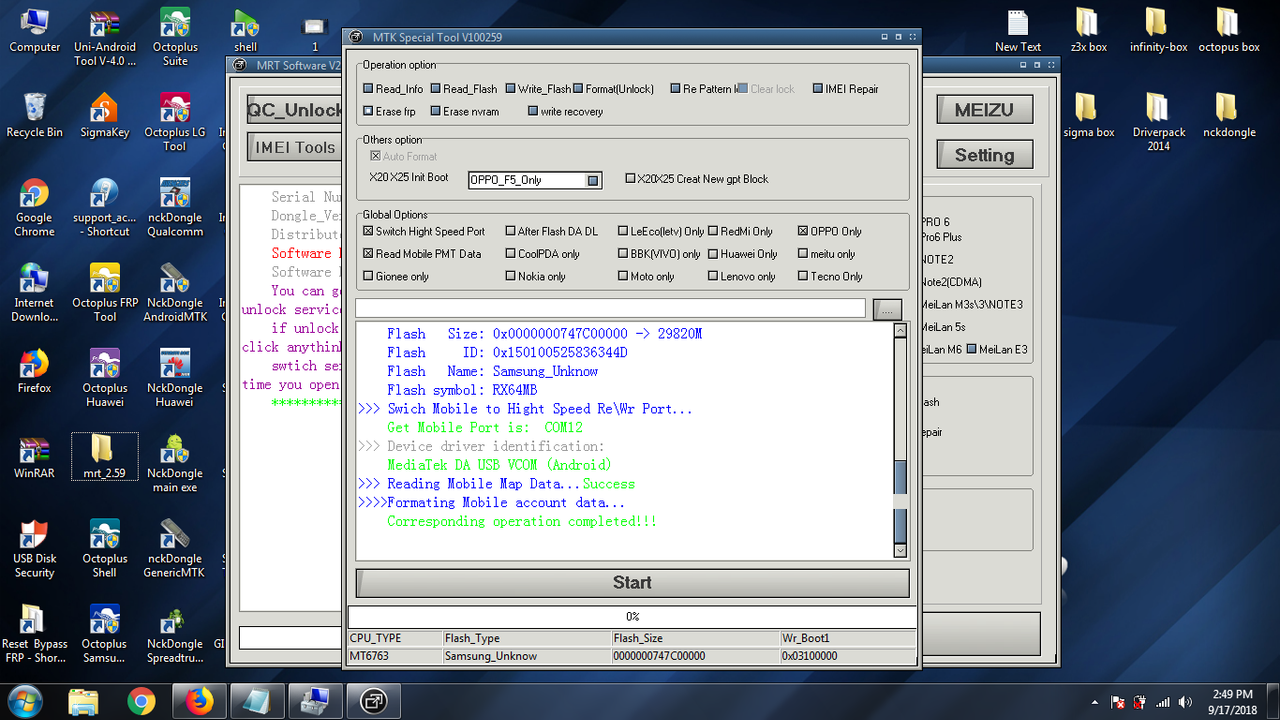
Task: Open the NckDongle main exe shortcut
Action: click(175, 464)
